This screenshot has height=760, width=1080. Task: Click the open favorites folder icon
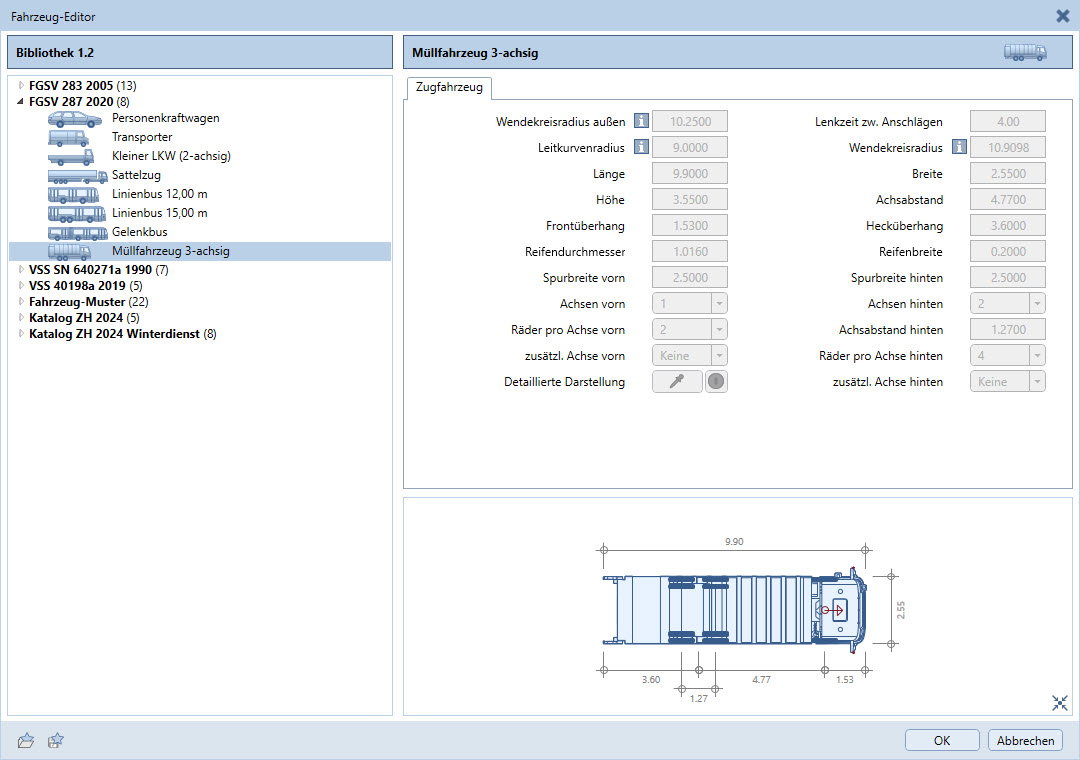click(26, 740)
